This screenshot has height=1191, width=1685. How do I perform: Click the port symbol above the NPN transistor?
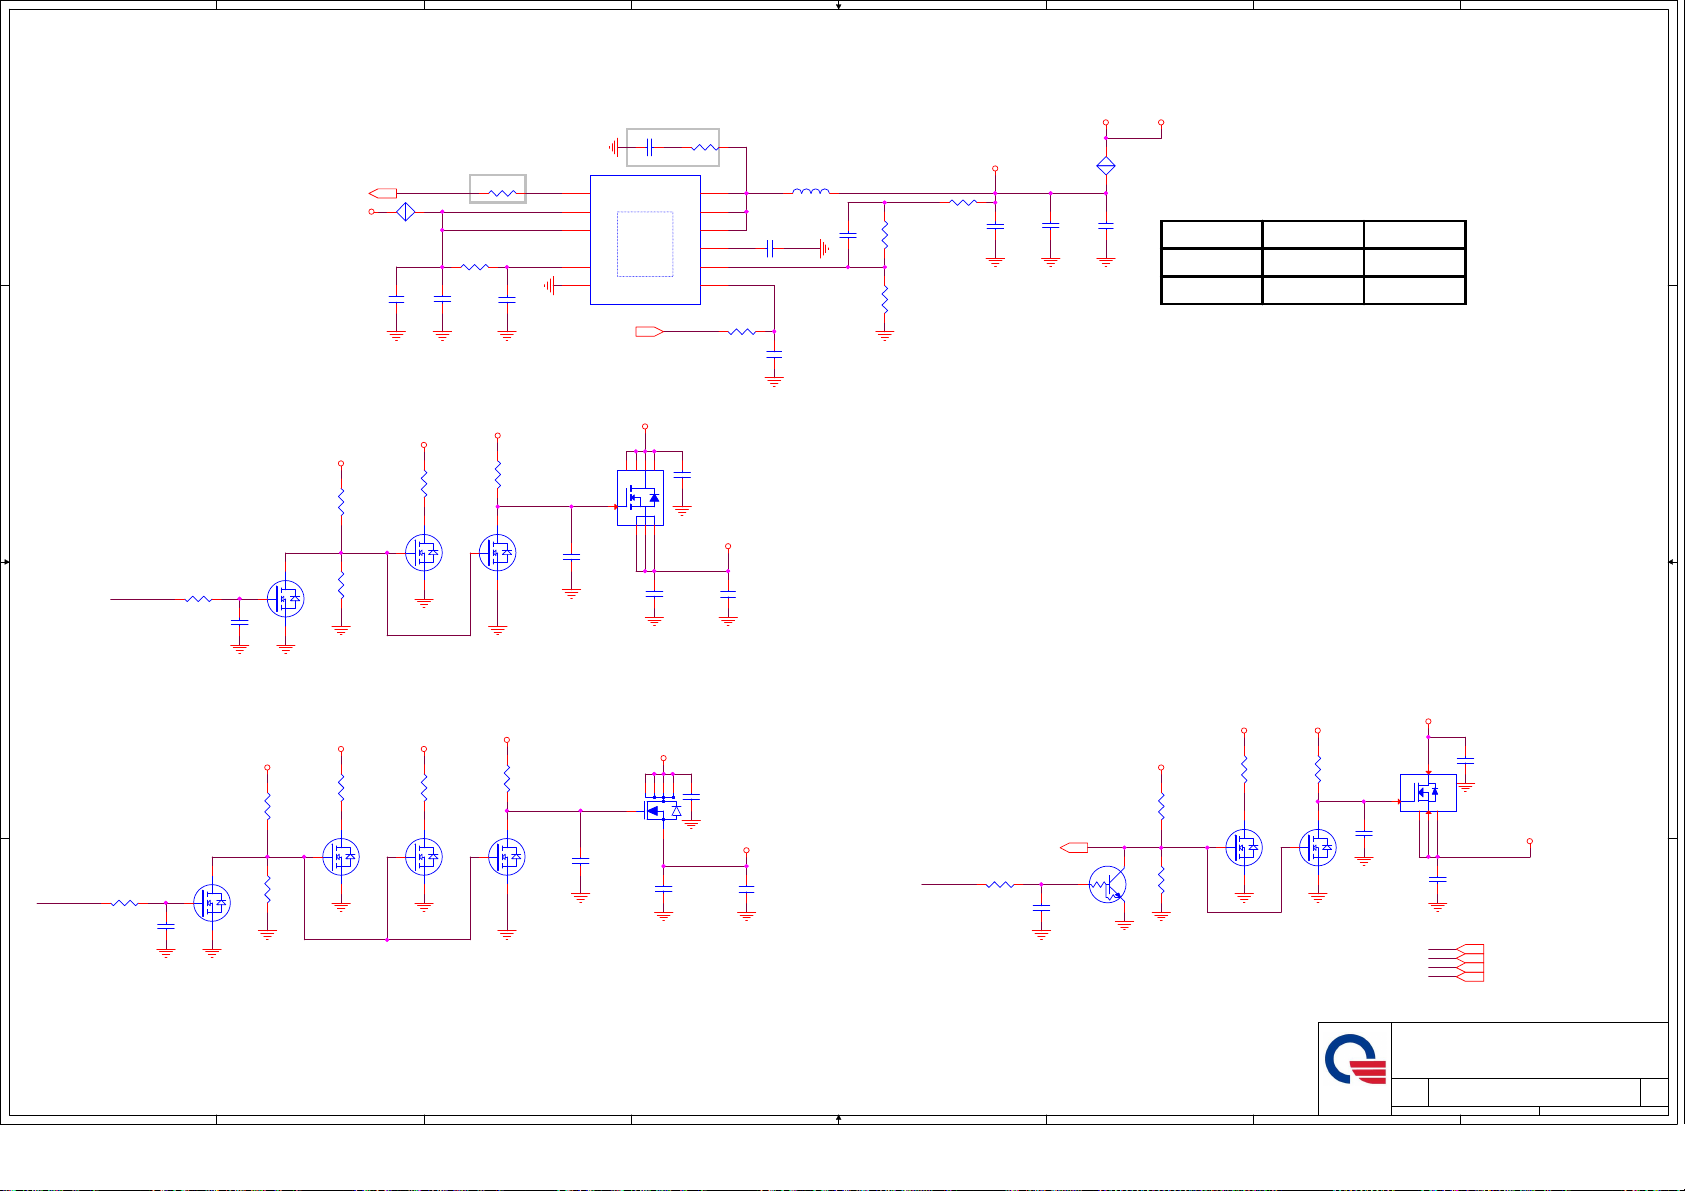(x=1074, y=848)
